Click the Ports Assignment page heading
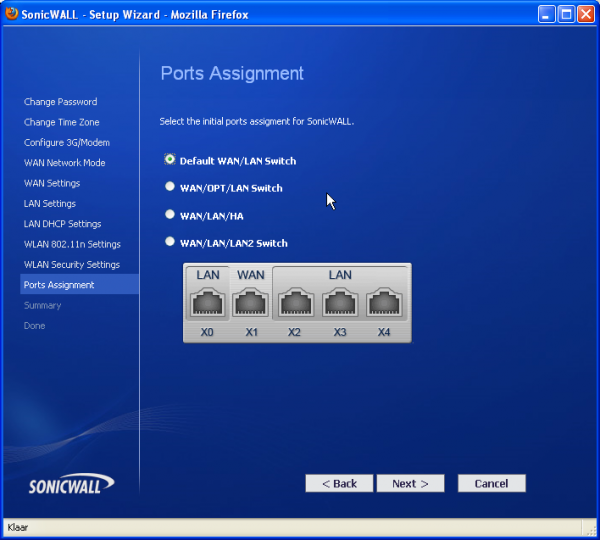This screenshot has height=540, width=600. [x=232, y=73]
